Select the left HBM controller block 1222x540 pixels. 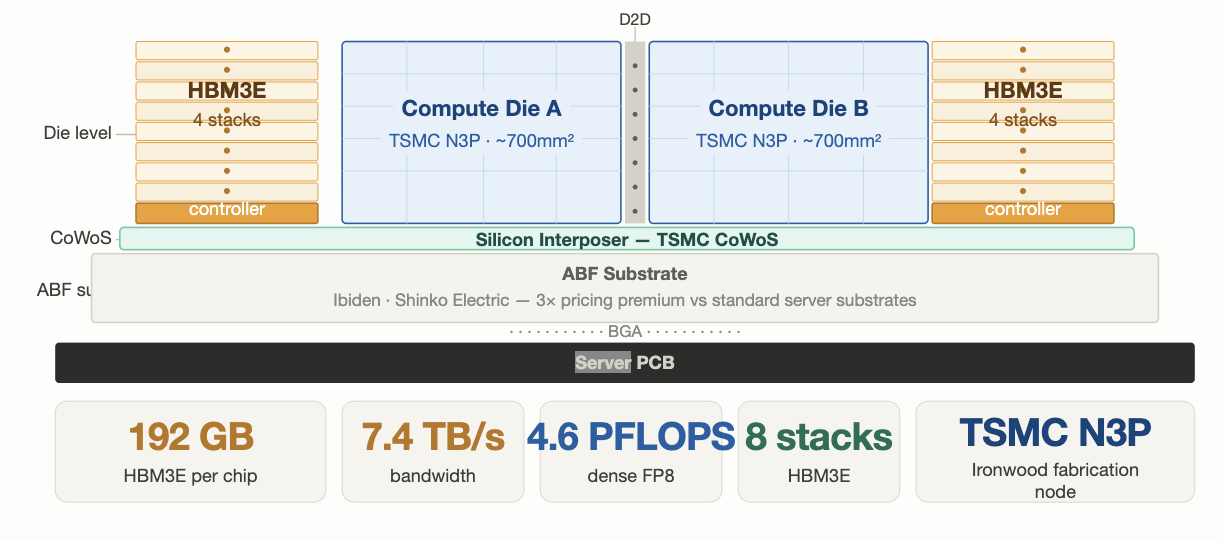point(227,212)
